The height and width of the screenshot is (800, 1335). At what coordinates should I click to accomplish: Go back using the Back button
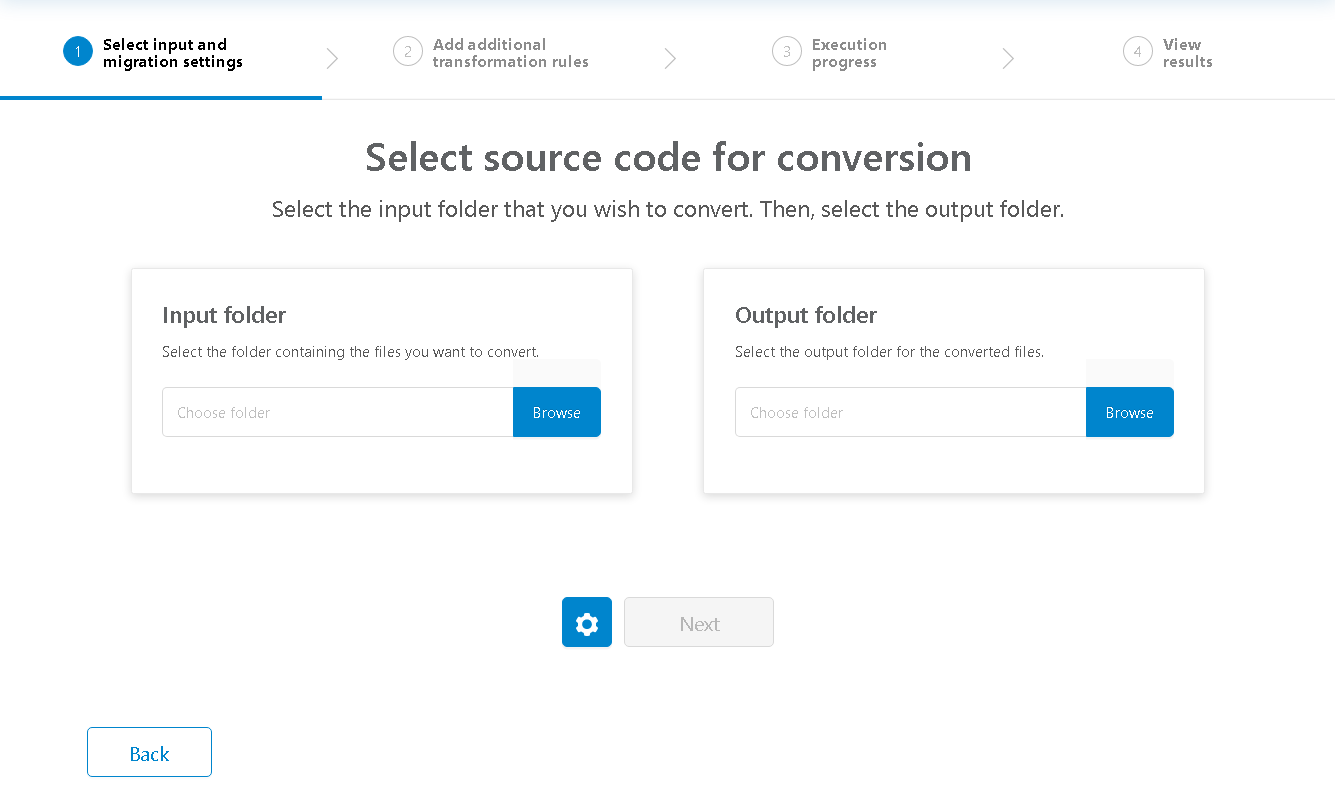(149, 752)
